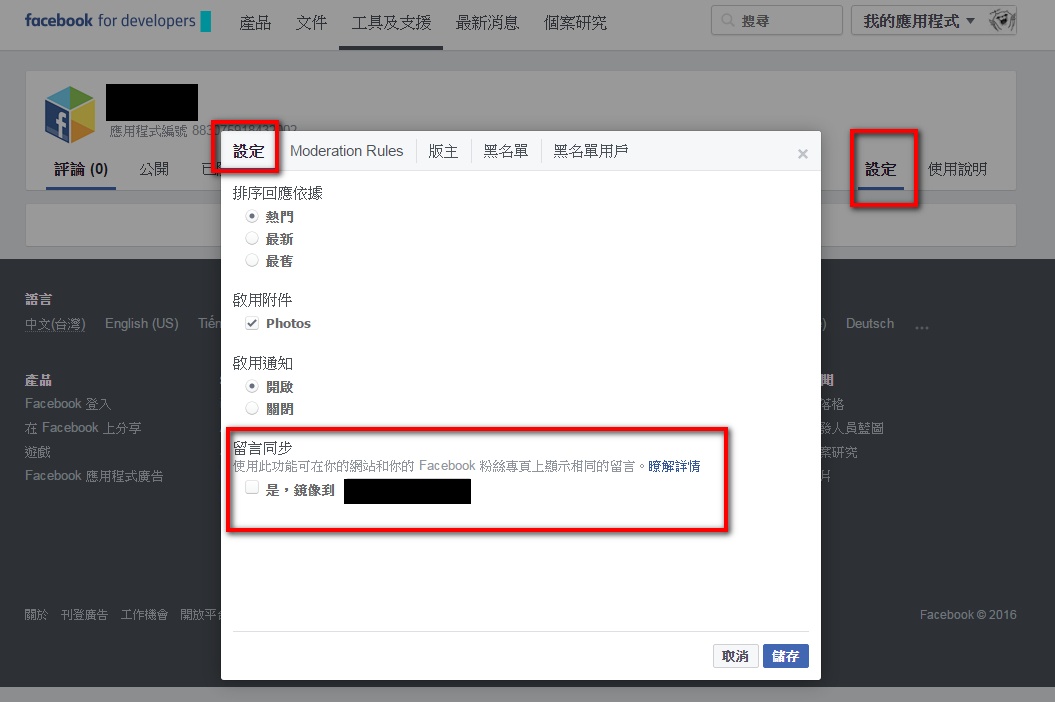Image resolution: width=1055 pixels, height=702 pixels.
Task: Open the 評論 (0) tab
Action: click(x=81, y=169)
